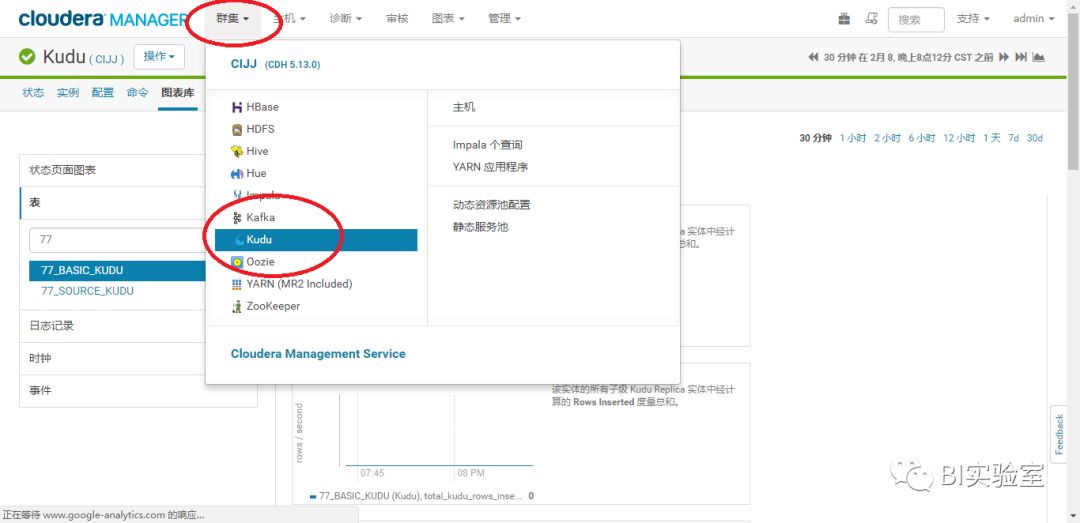Jump to current time icon

pos(1021,57)
